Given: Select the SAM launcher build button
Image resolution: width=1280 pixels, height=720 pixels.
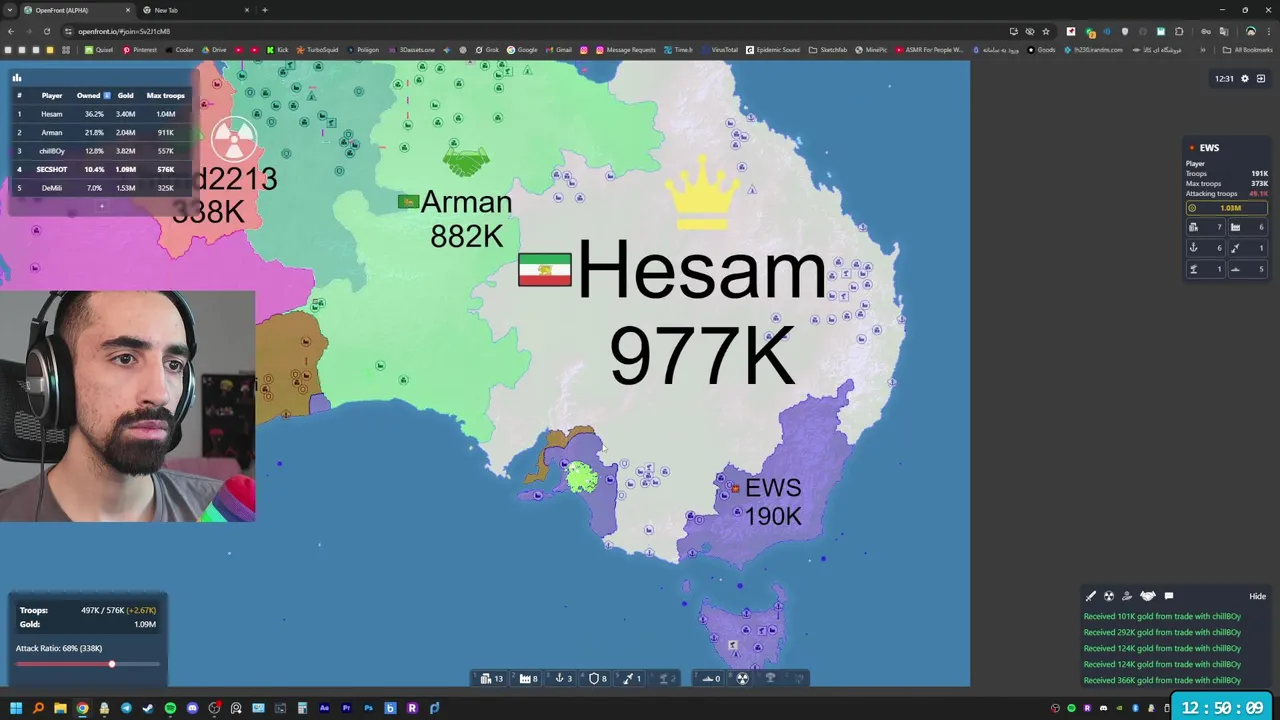Looking at the screenshot, I should pyautogui.click(x=666, y=678).
